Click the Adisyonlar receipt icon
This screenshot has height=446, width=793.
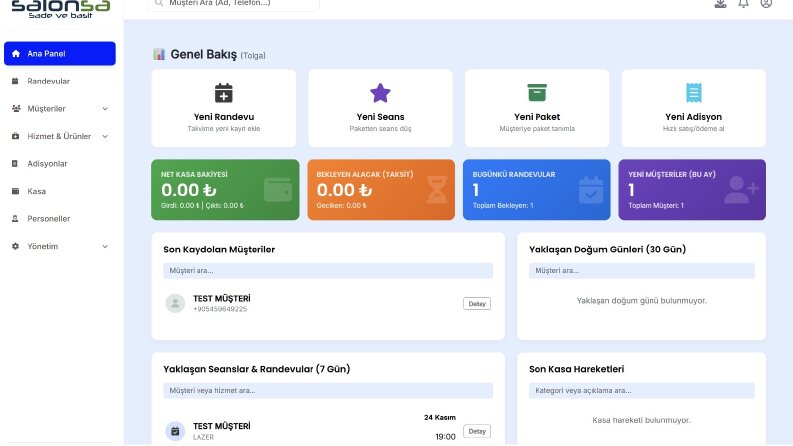pyautogui.click(x=15, y=164)
